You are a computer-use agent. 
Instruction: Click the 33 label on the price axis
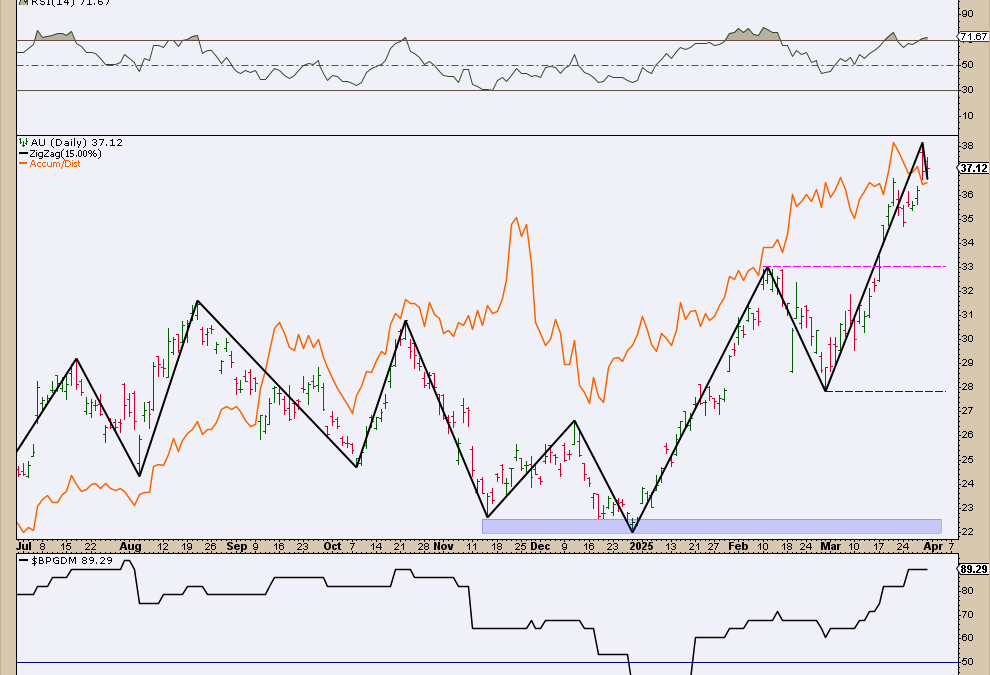pyautogui.click(x=967, y=267)
